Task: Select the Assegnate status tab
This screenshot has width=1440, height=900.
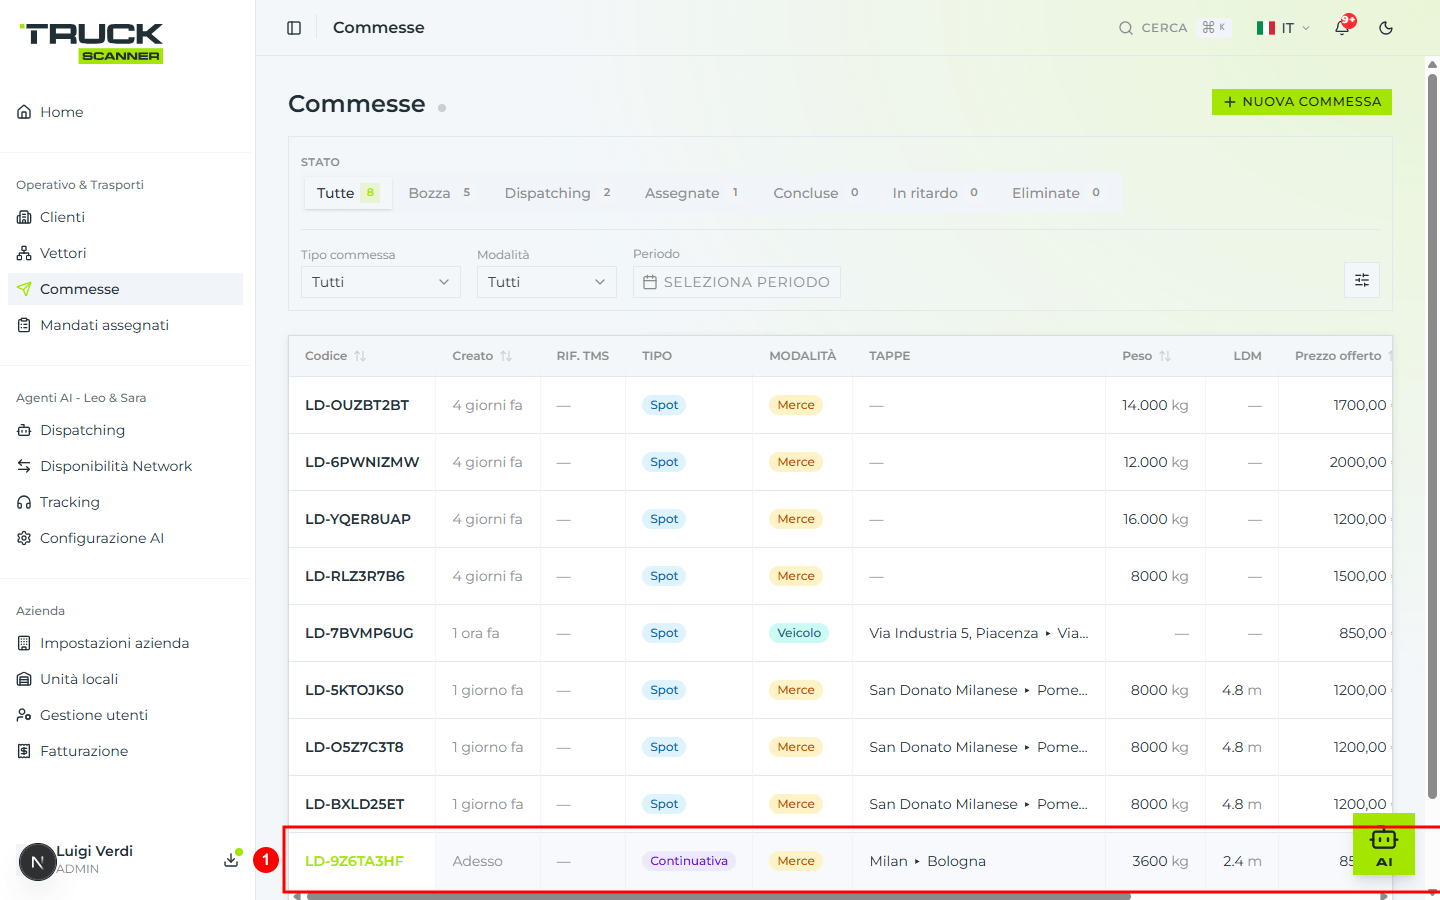Action: pos(691,193)
